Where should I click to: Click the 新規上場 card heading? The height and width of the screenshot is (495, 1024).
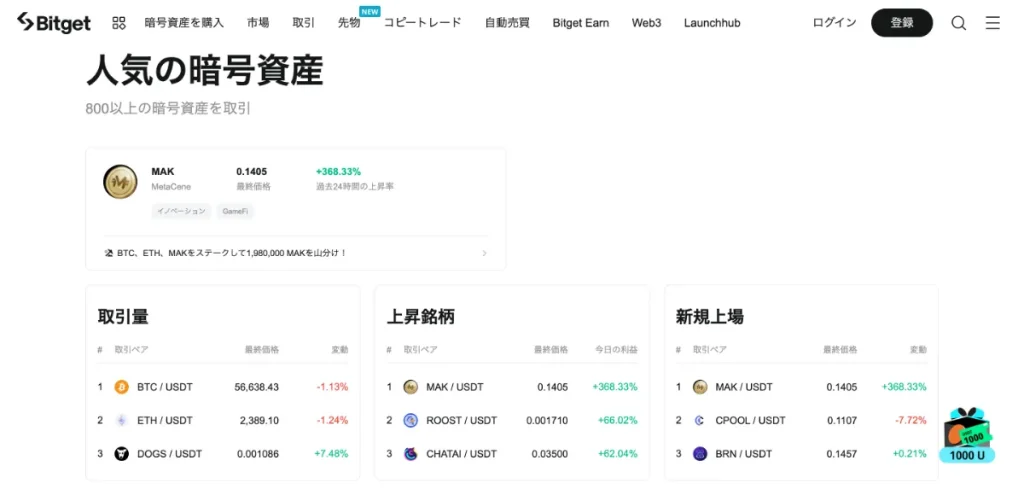click(710, 317)
